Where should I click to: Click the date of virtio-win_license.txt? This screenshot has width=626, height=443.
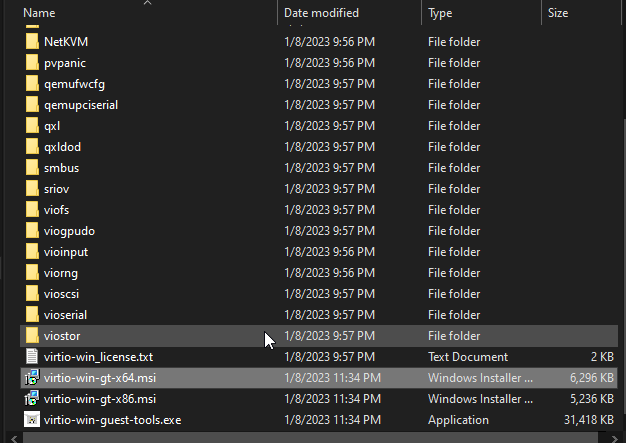[x=329, y=357]
